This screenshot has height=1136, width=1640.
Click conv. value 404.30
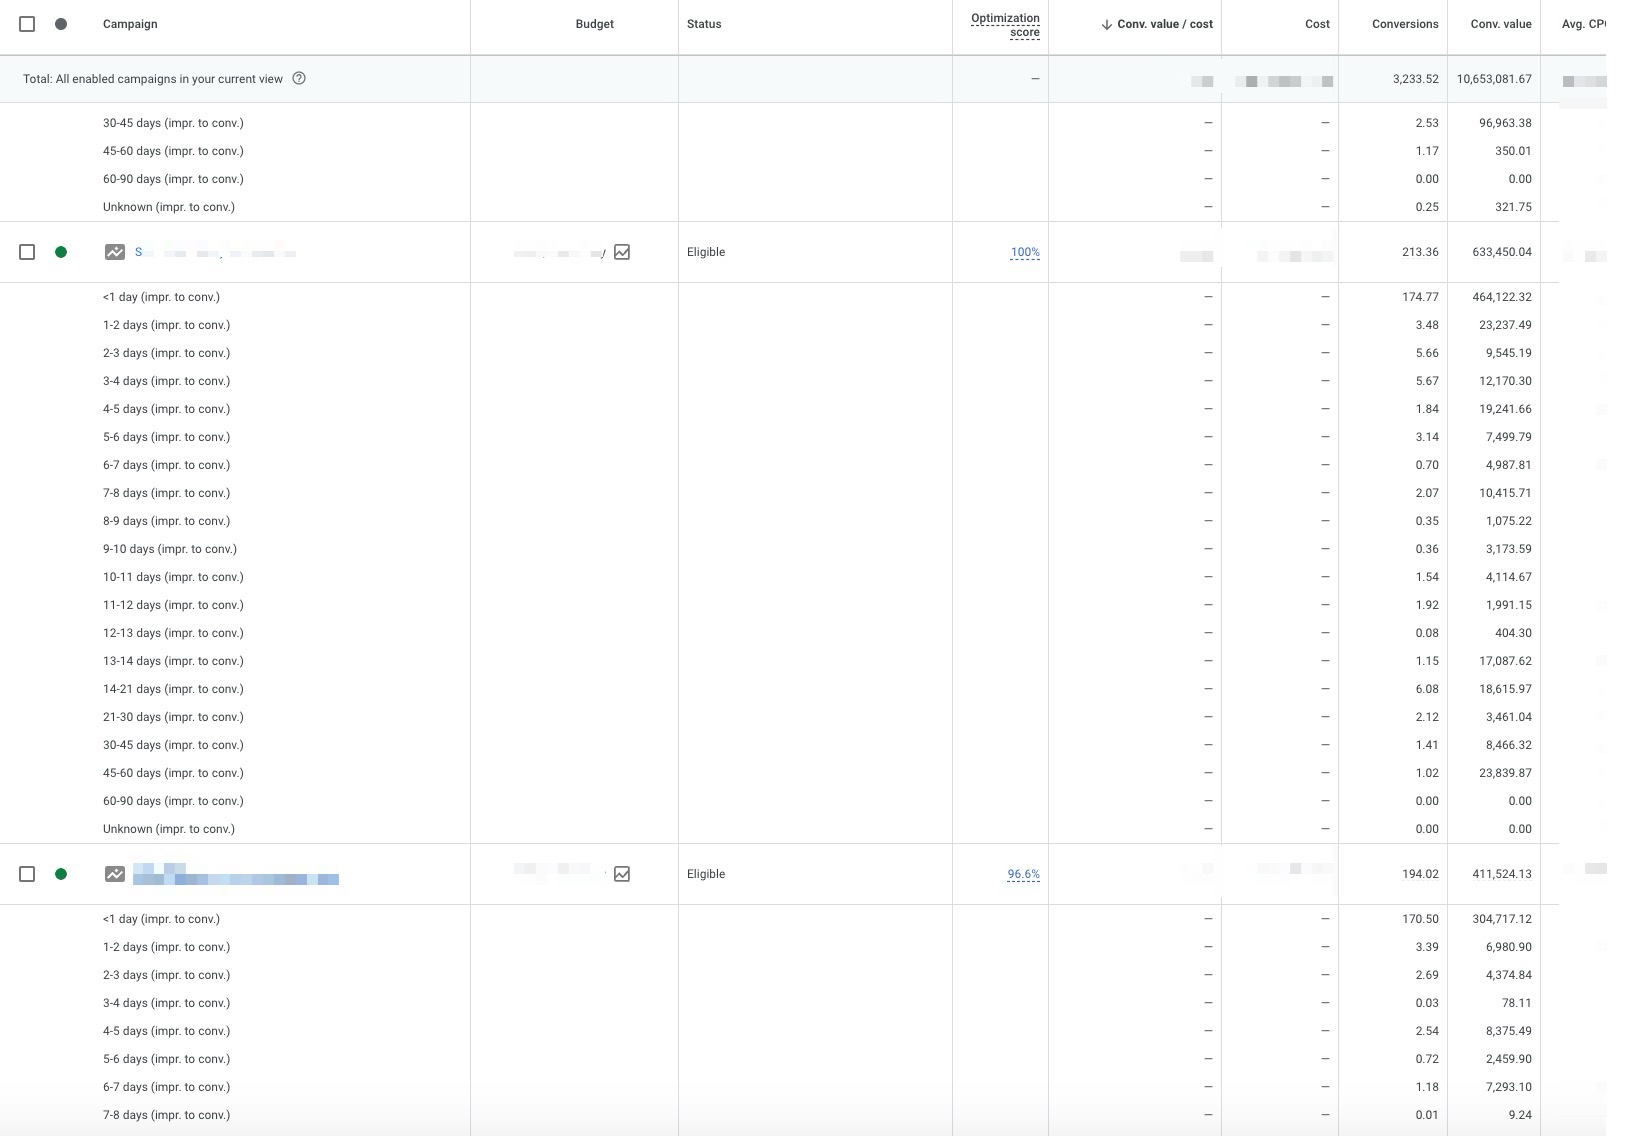click(1513, 633)
